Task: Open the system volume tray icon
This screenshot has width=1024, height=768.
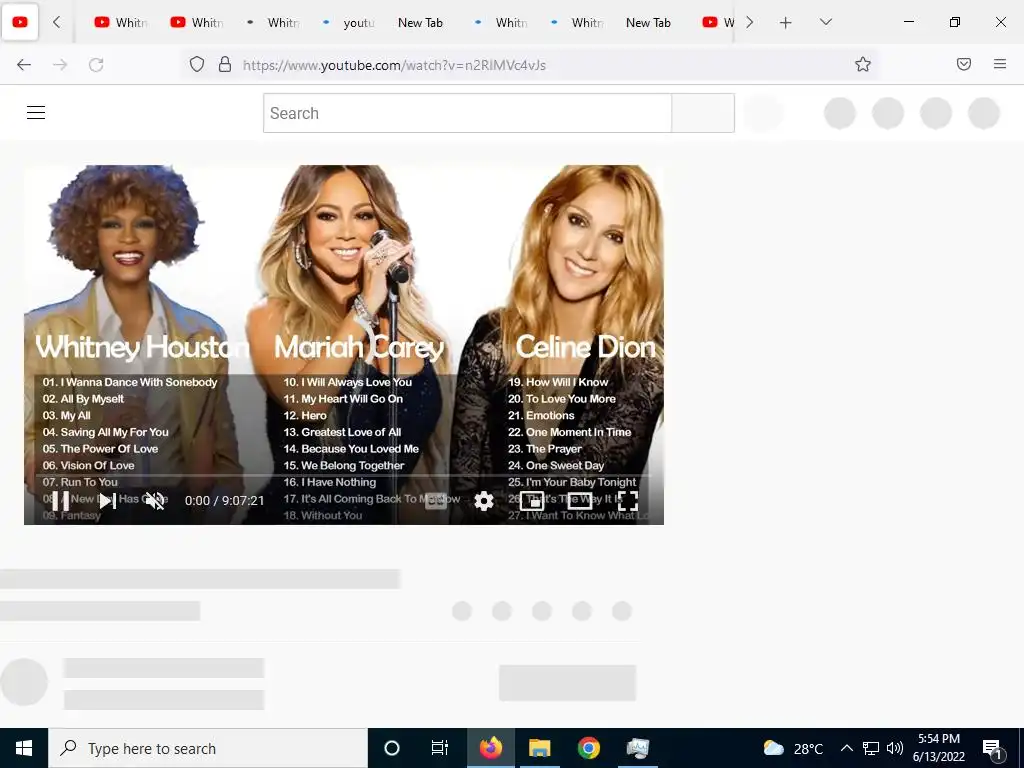Action: pyautogui.click(x=895, y=748)
